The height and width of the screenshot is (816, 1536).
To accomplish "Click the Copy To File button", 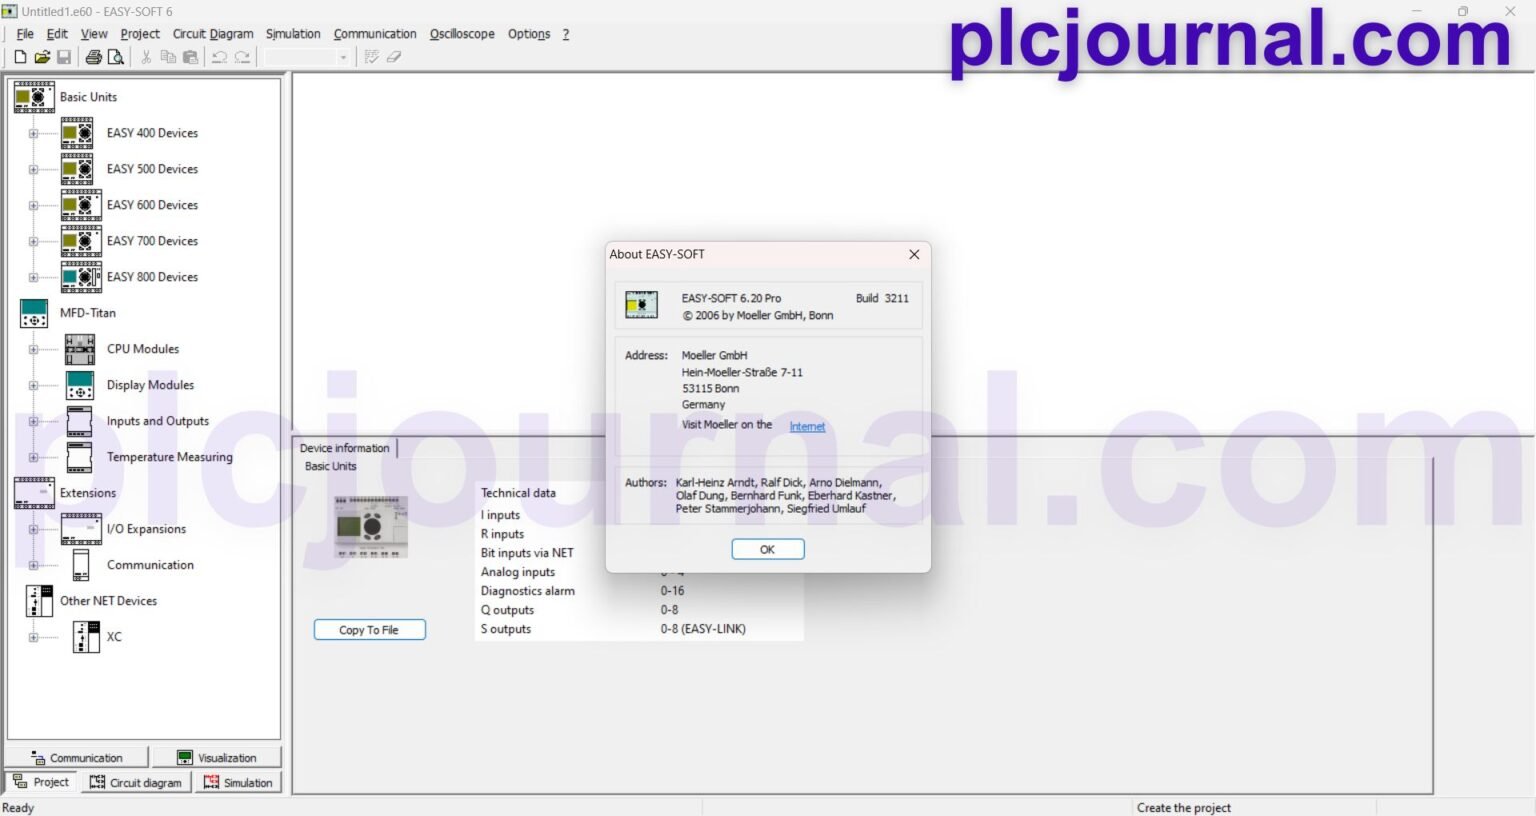I will pos(369,629).
